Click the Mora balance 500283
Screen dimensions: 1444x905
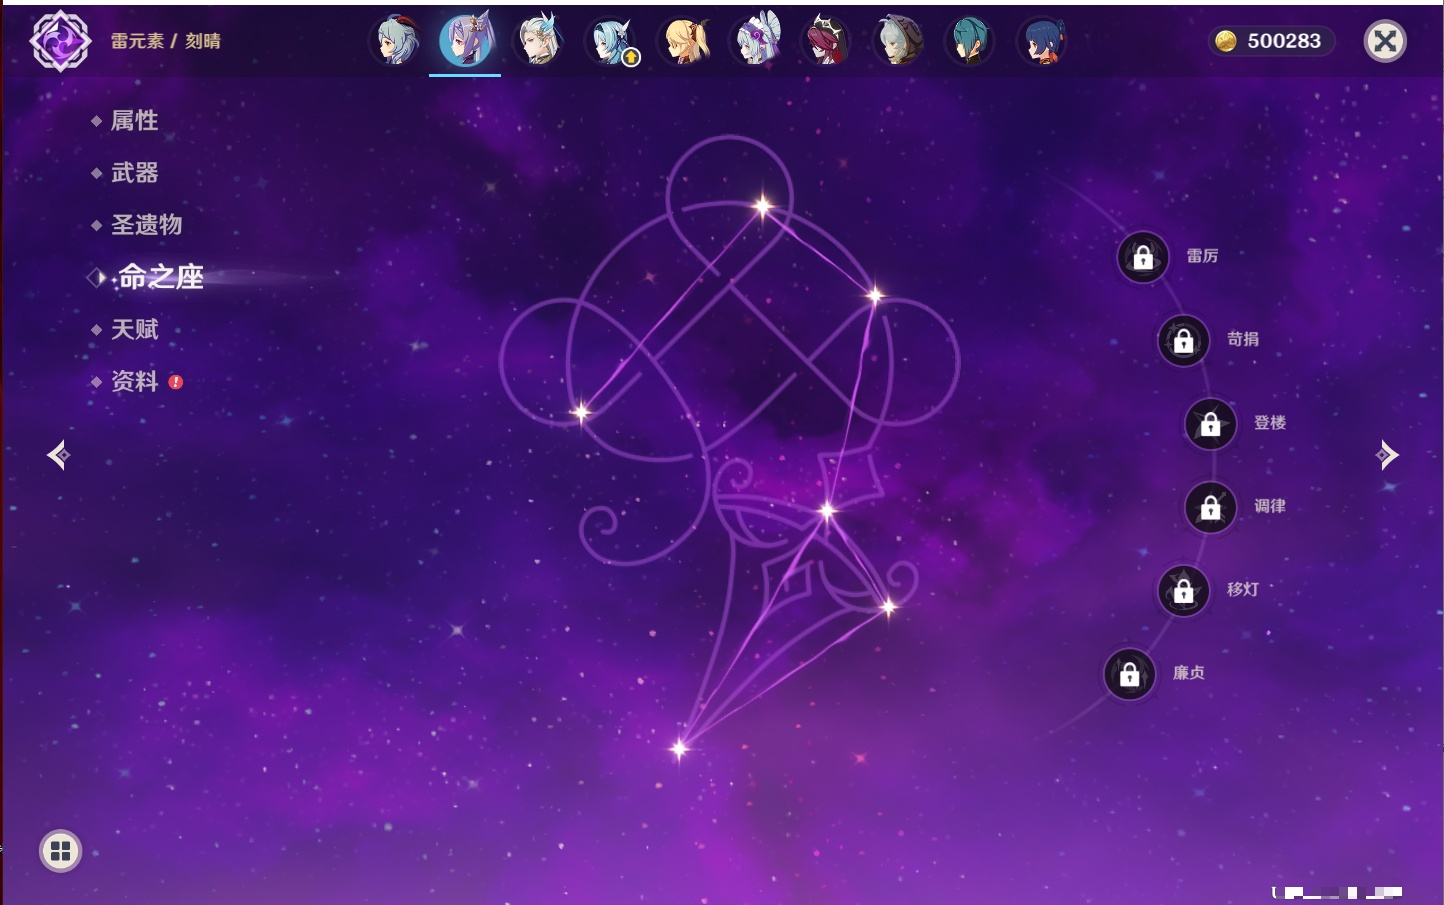coord(1284,41)
